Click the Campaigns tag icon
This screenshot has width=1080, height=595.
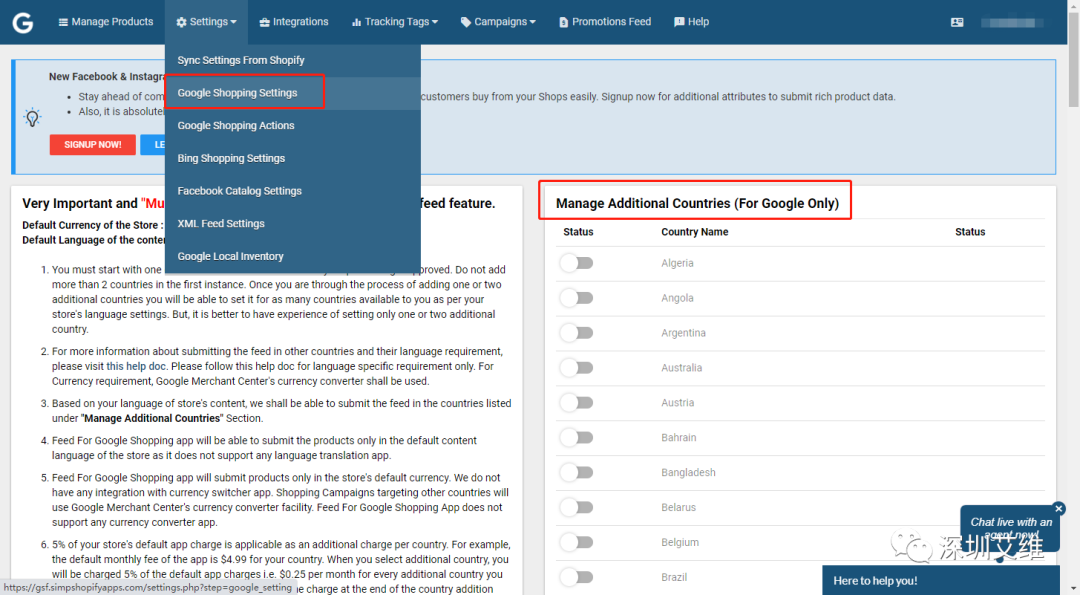[x=466, y=22]
